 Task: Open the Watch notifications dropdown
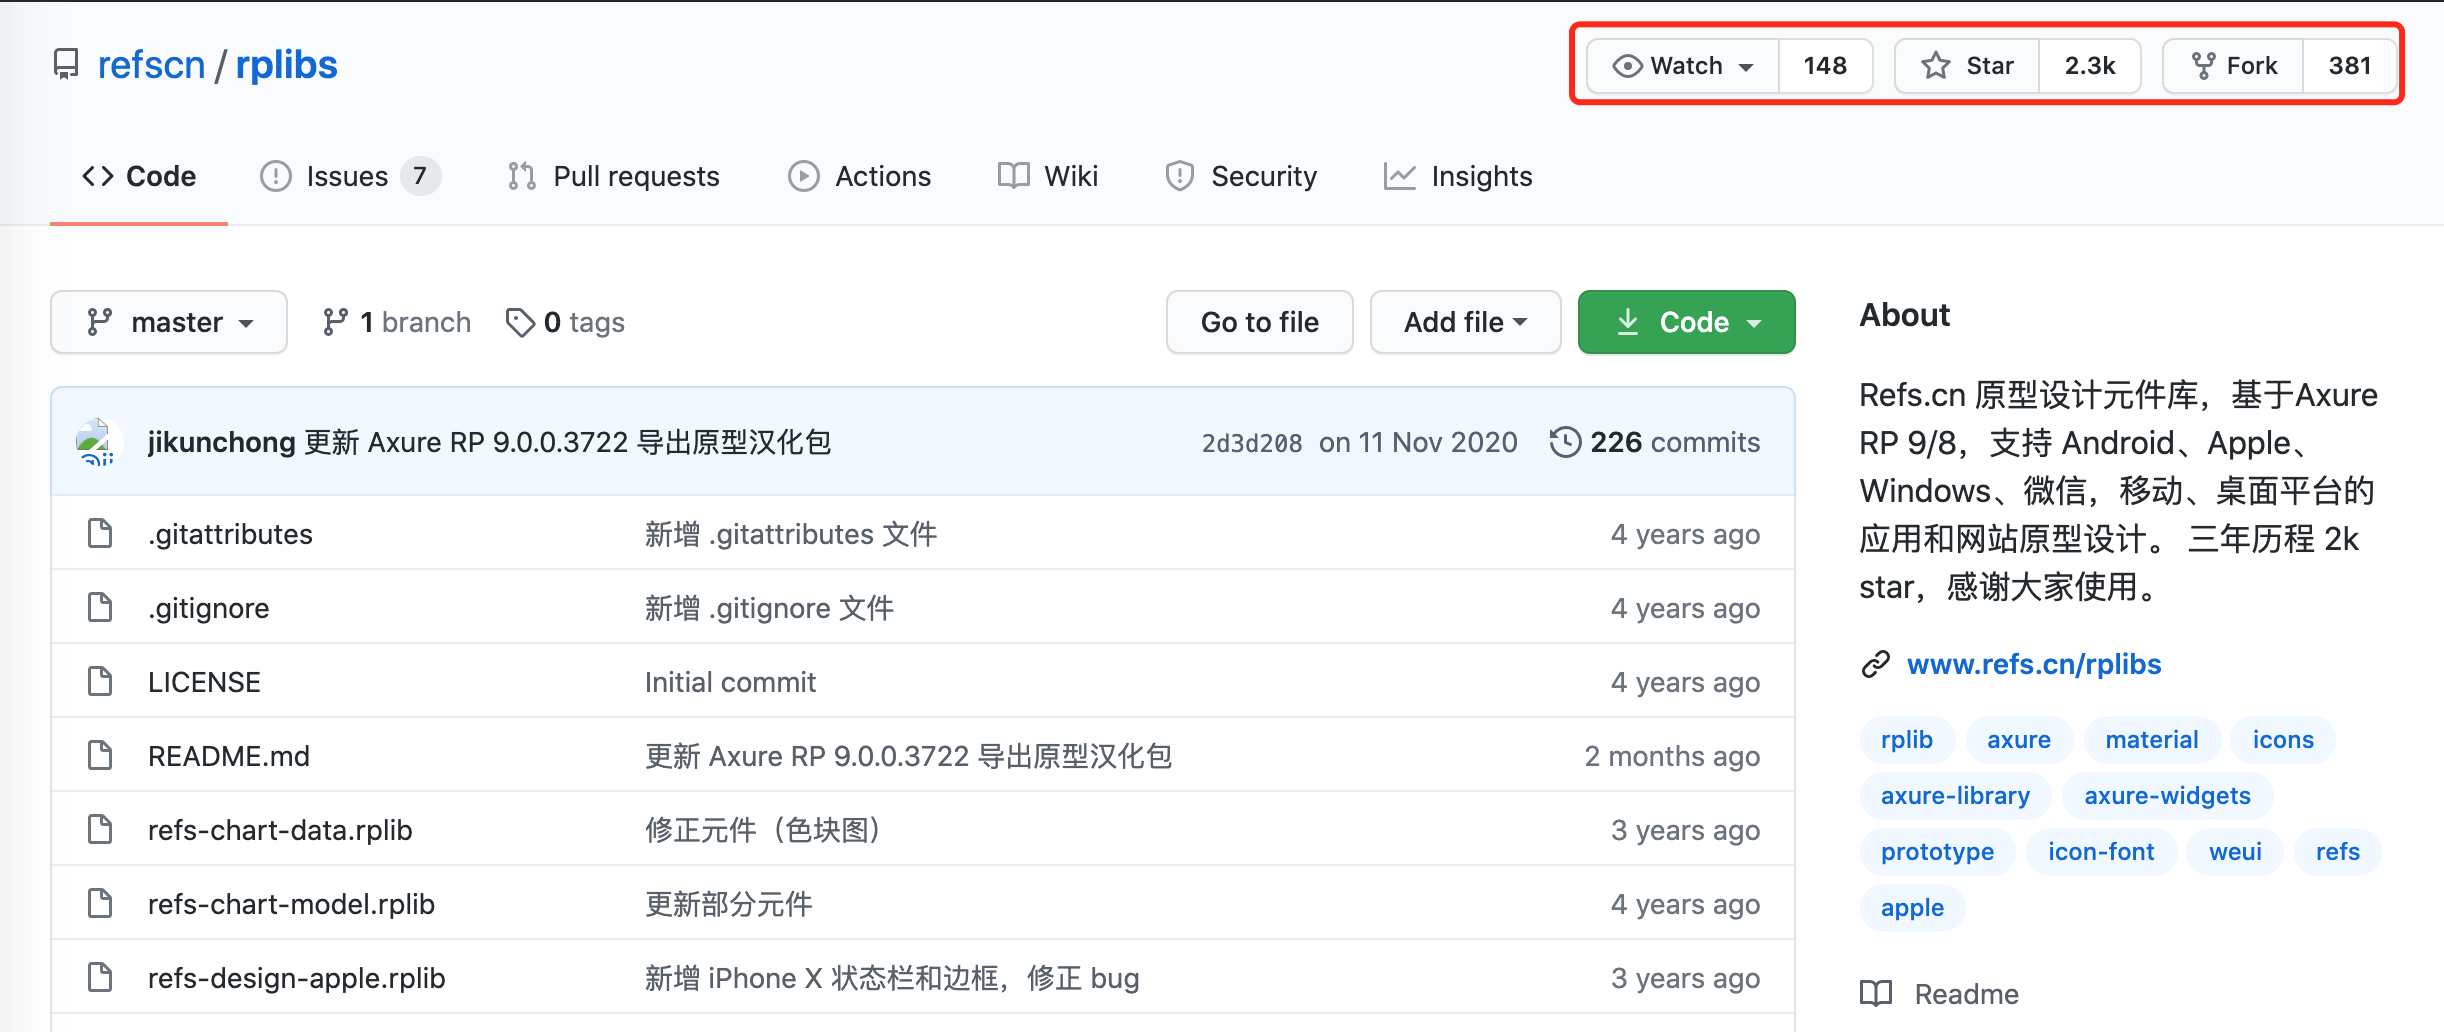tap(1683, 66)
